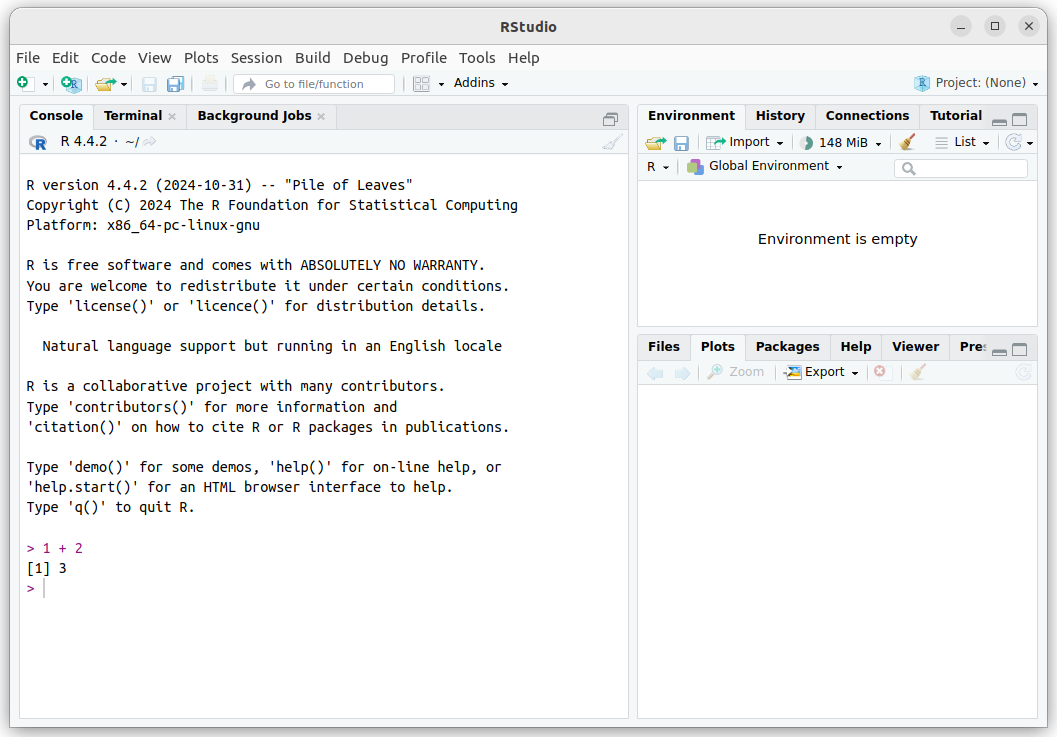1057x737 pixels.
Task: Open the Tools menu
Action: 477,58
